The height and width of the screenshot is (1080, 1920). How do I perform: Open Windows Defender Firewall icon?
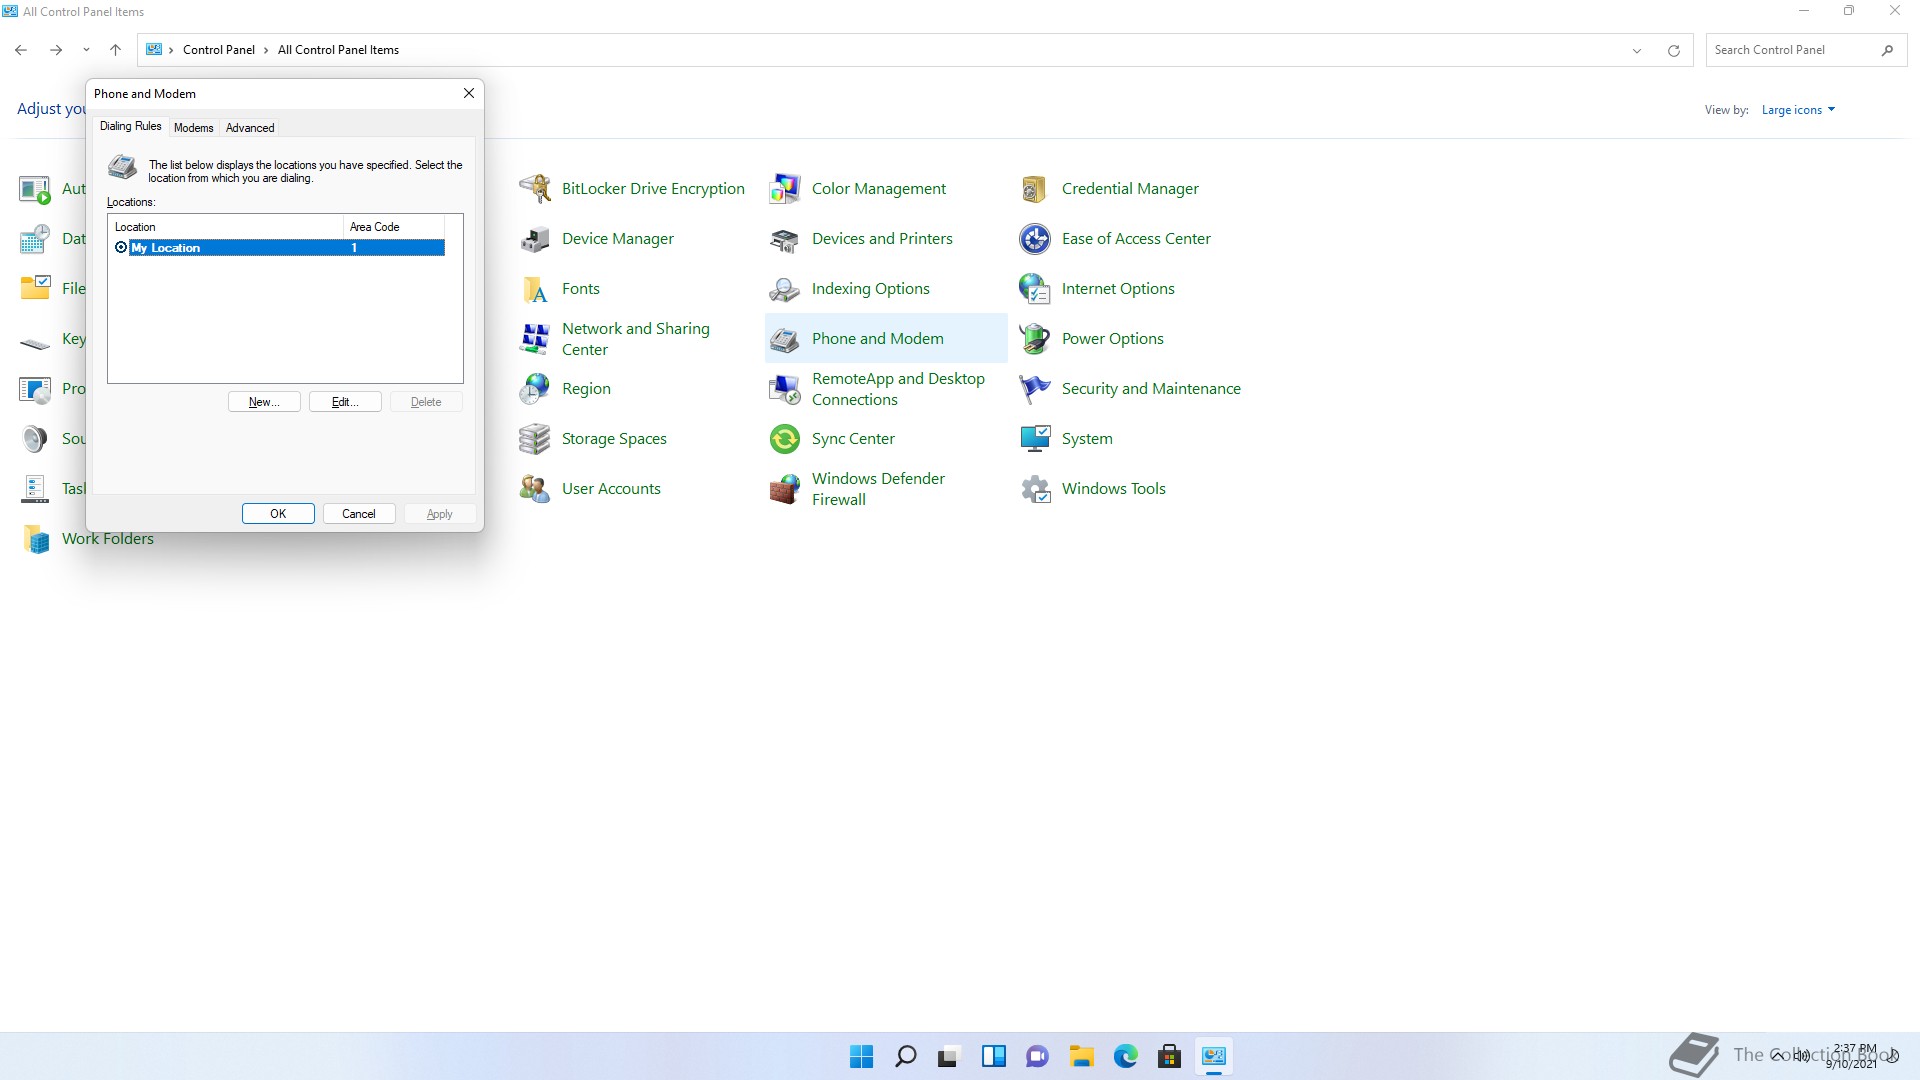pos(785,488)
